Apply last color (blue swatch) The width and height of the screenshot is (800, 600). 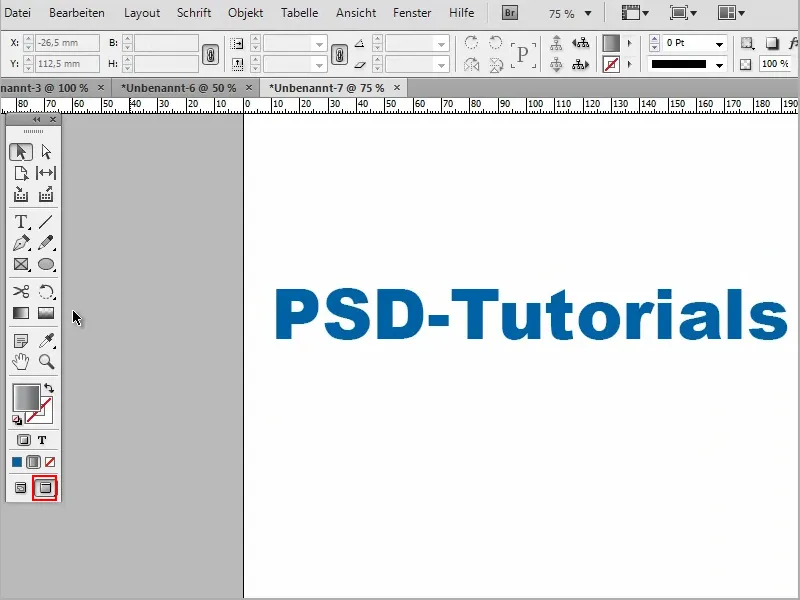(17, 462)
